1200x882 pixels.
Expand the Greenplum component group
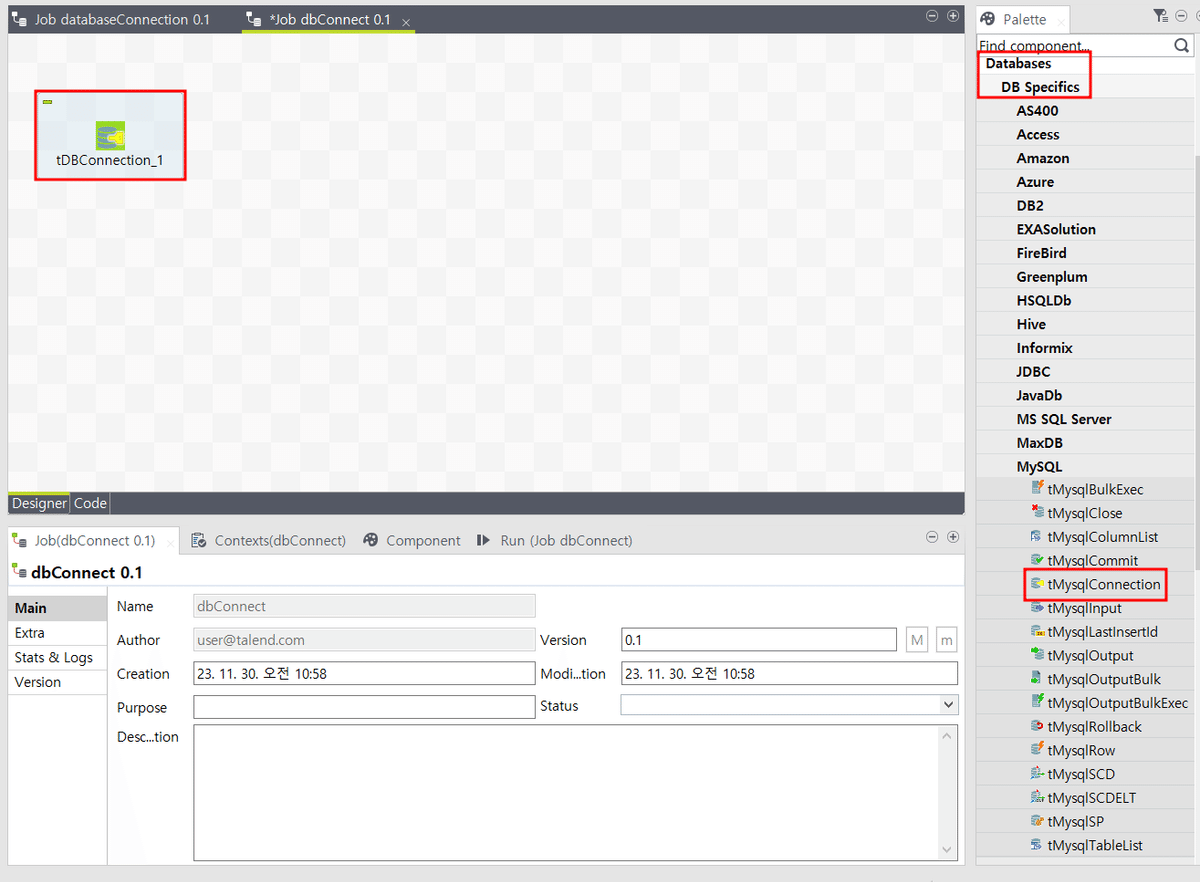pyautogui.click(x=1052, y=277)
